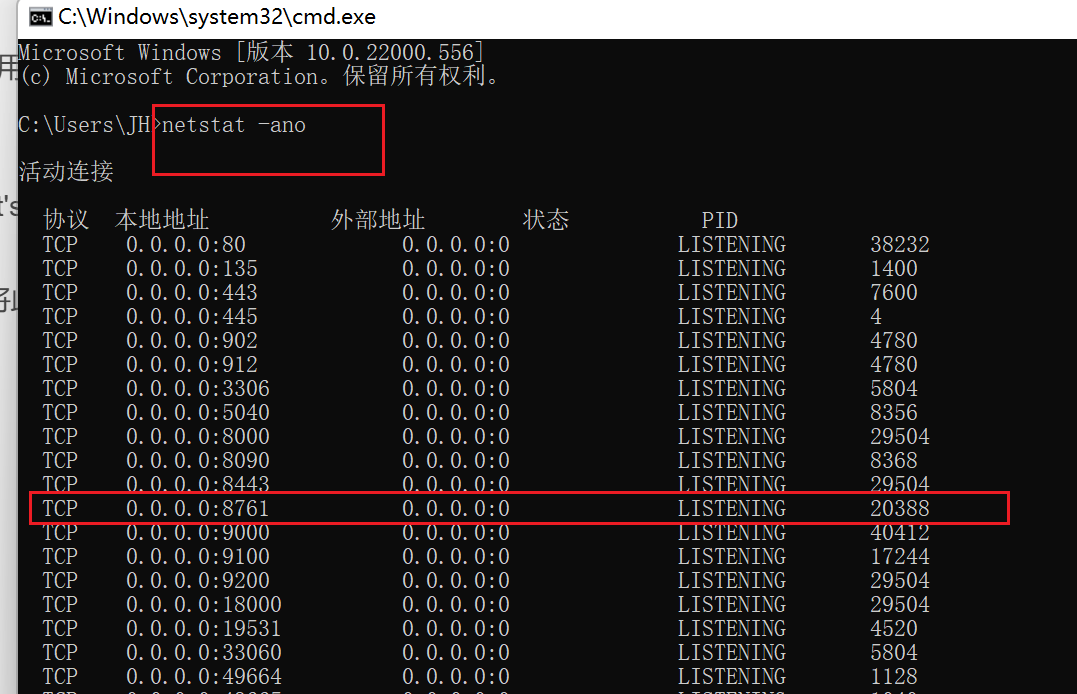Click local address 0.0.0.0:80
Screen dimensions: 1077x694
[x=186, y=245]
